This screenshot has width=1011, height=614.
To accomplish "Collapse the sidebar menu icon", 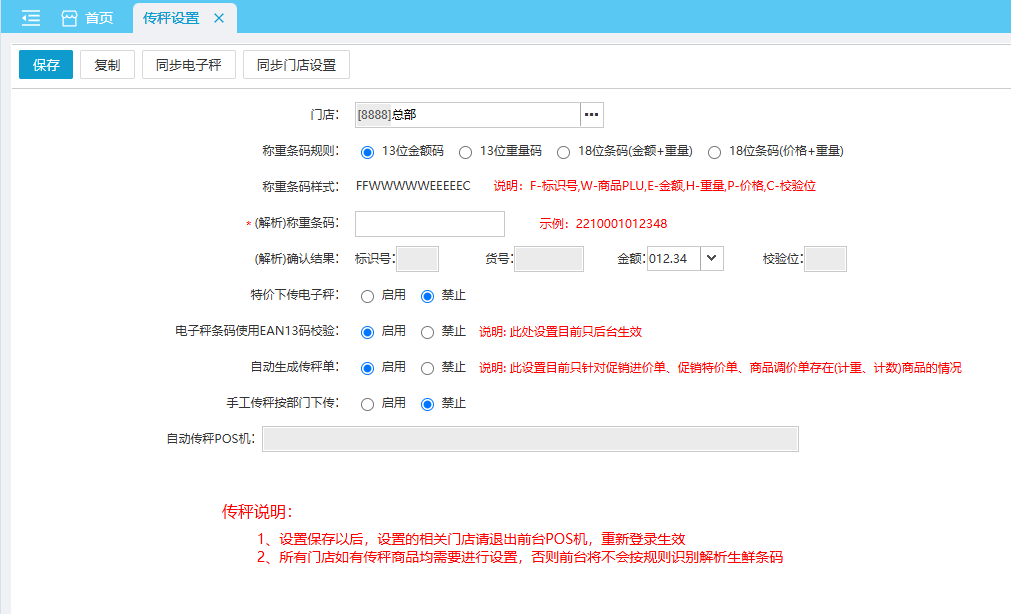I will tap(31, 18).
